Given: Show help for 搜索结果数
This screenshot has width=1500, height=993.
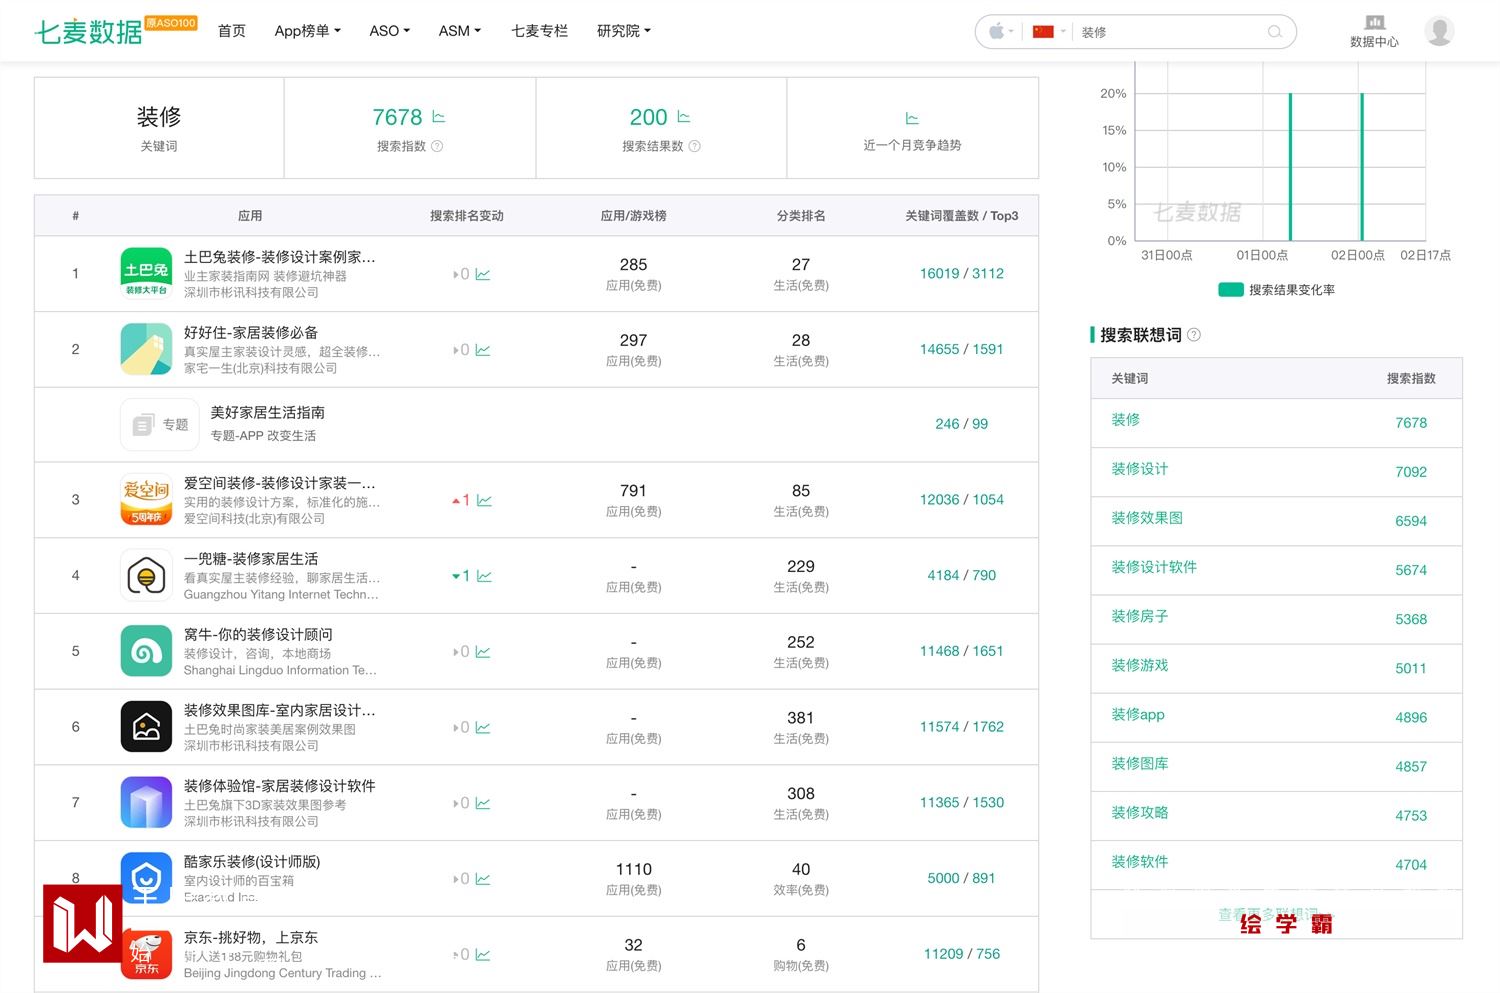Looking at the screenshot, I should [695, 146].
